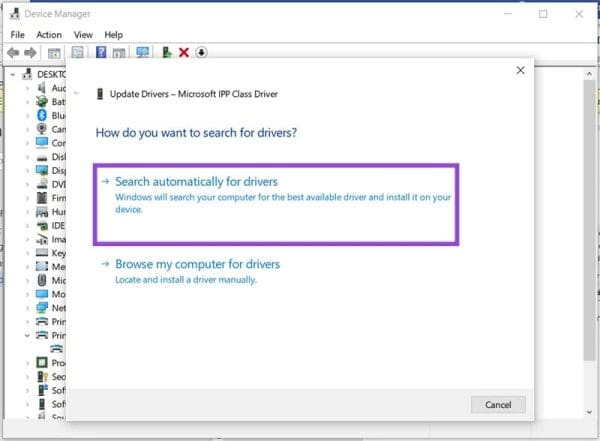Click the Scan for hardware changes monitor icon

pos(142,52)
